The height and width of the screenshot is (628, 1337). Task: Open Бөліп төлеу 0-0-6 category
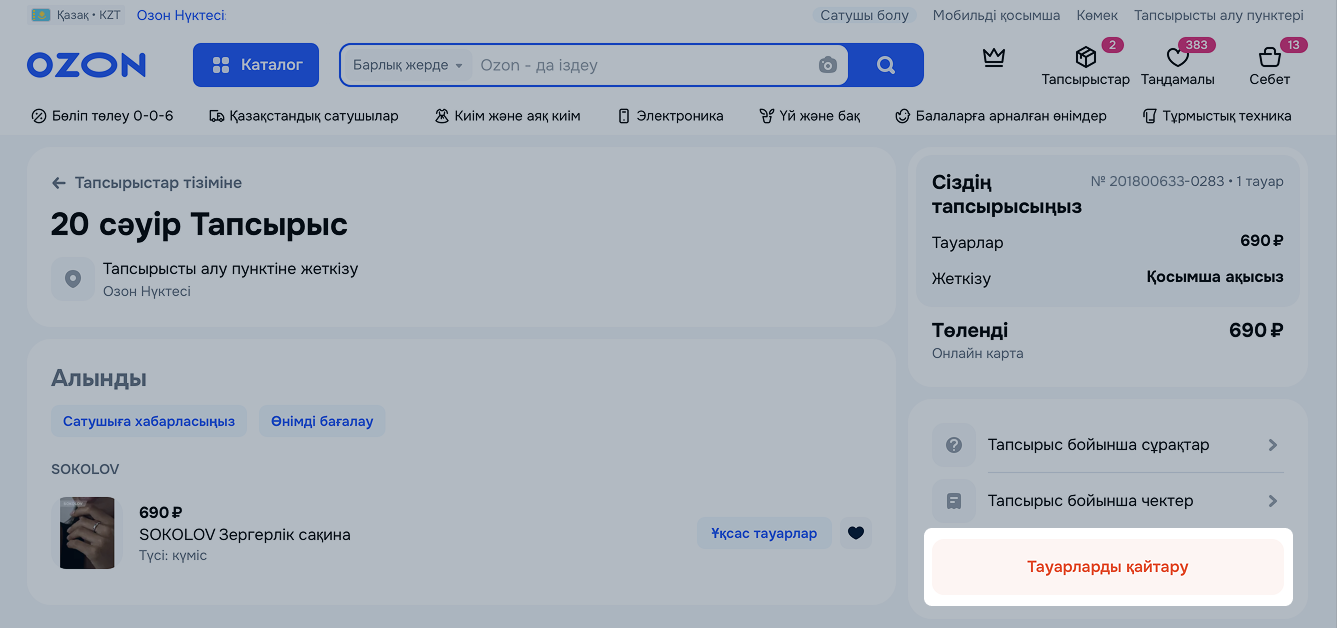102,116
